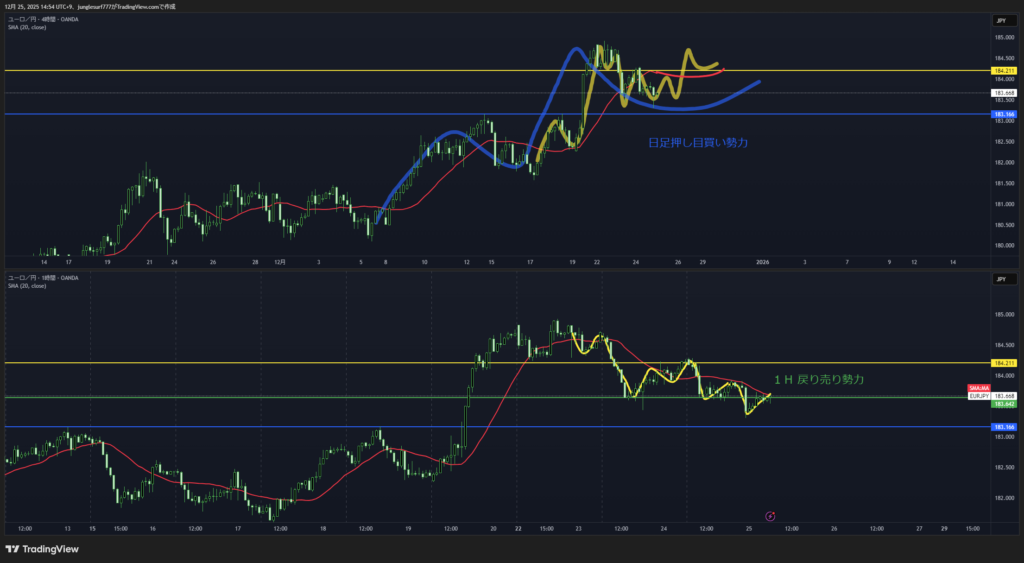
Task: Select the blue '日足押し目買い勢力' text annotation
Action: (x=698, y=143)
